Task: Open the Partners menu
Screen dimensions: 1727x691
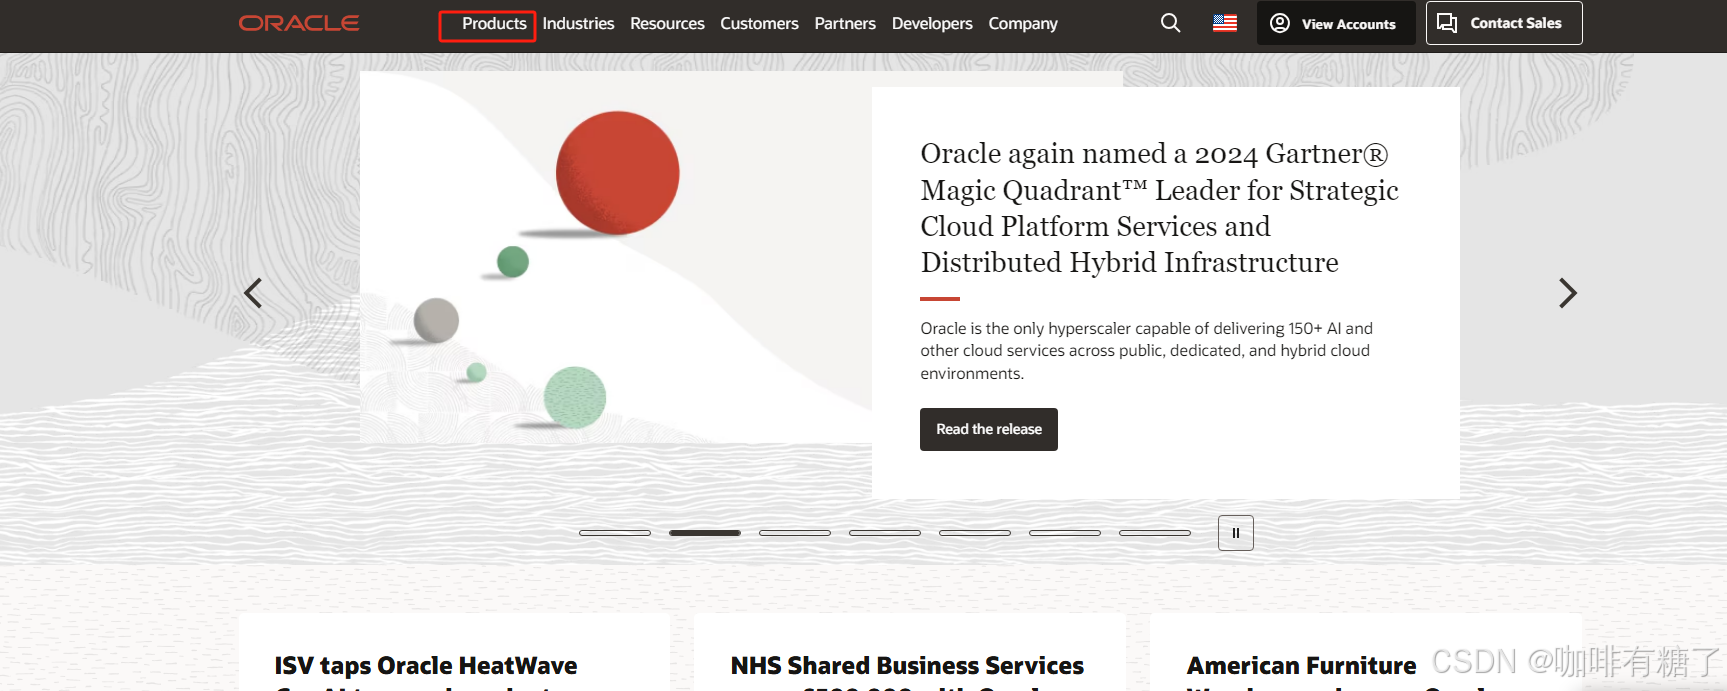Action: [845, 23]
